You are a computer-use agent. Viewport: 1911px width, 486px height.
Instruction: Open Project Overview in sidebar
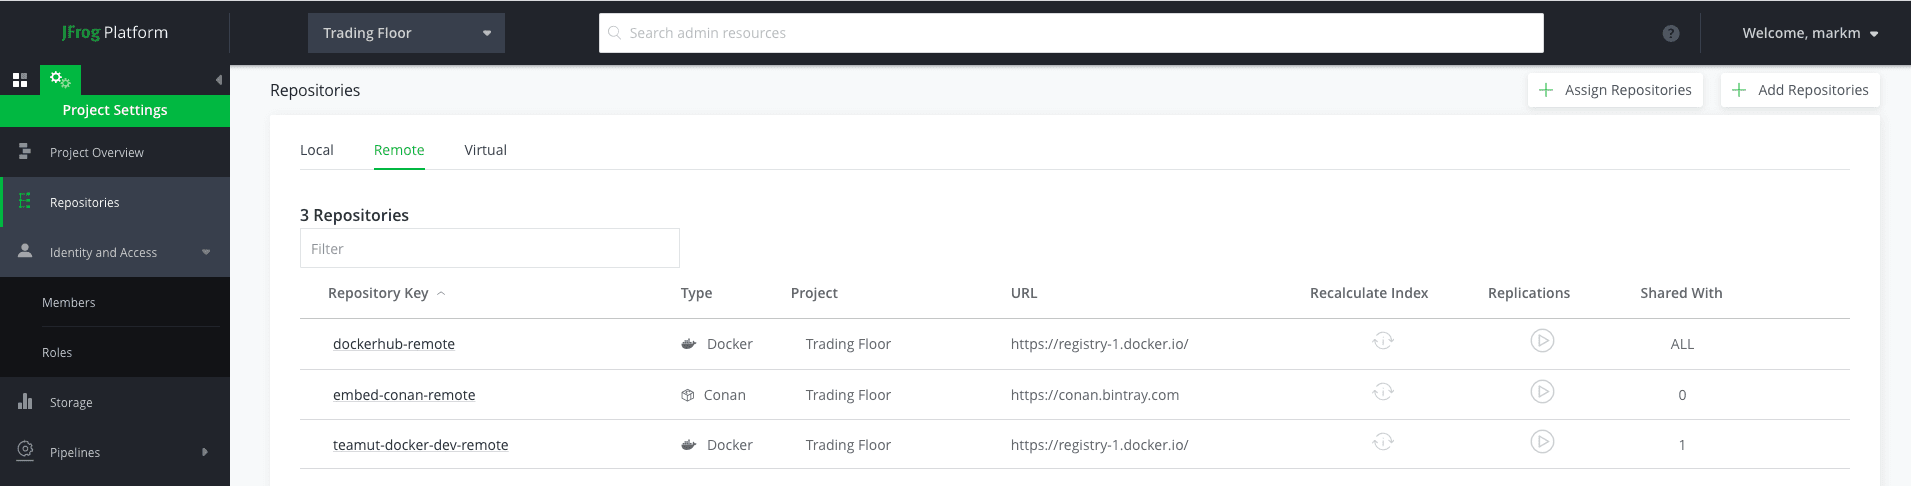[115, 152]
